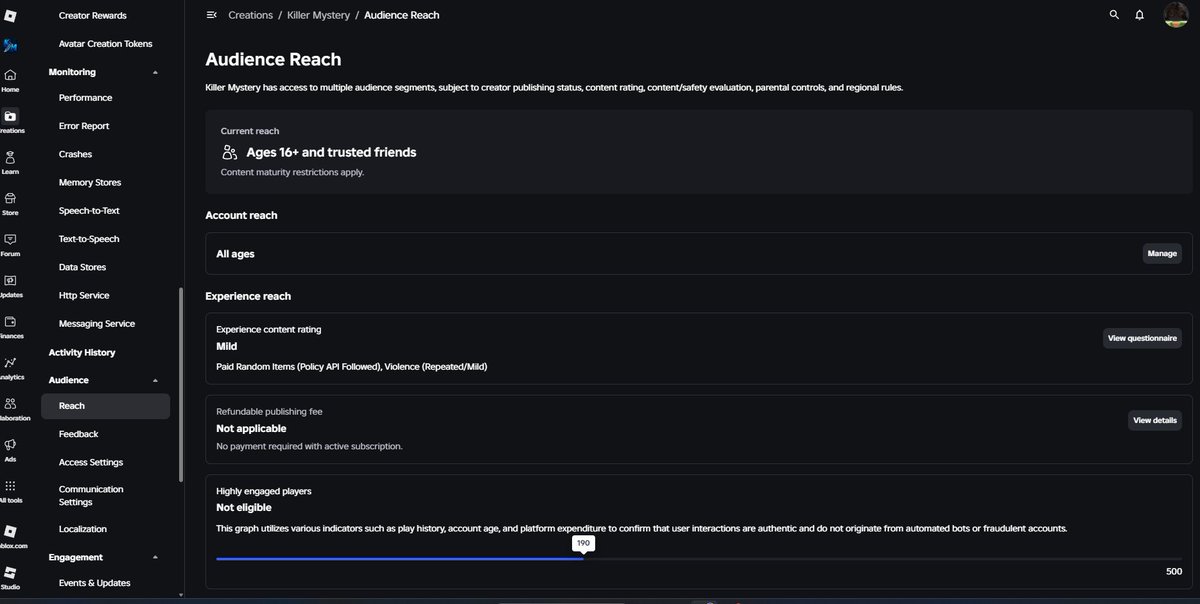Click the 190 progress value marker
The image size is (1200, 604).
pyautogui.click(x=583, y=543)
